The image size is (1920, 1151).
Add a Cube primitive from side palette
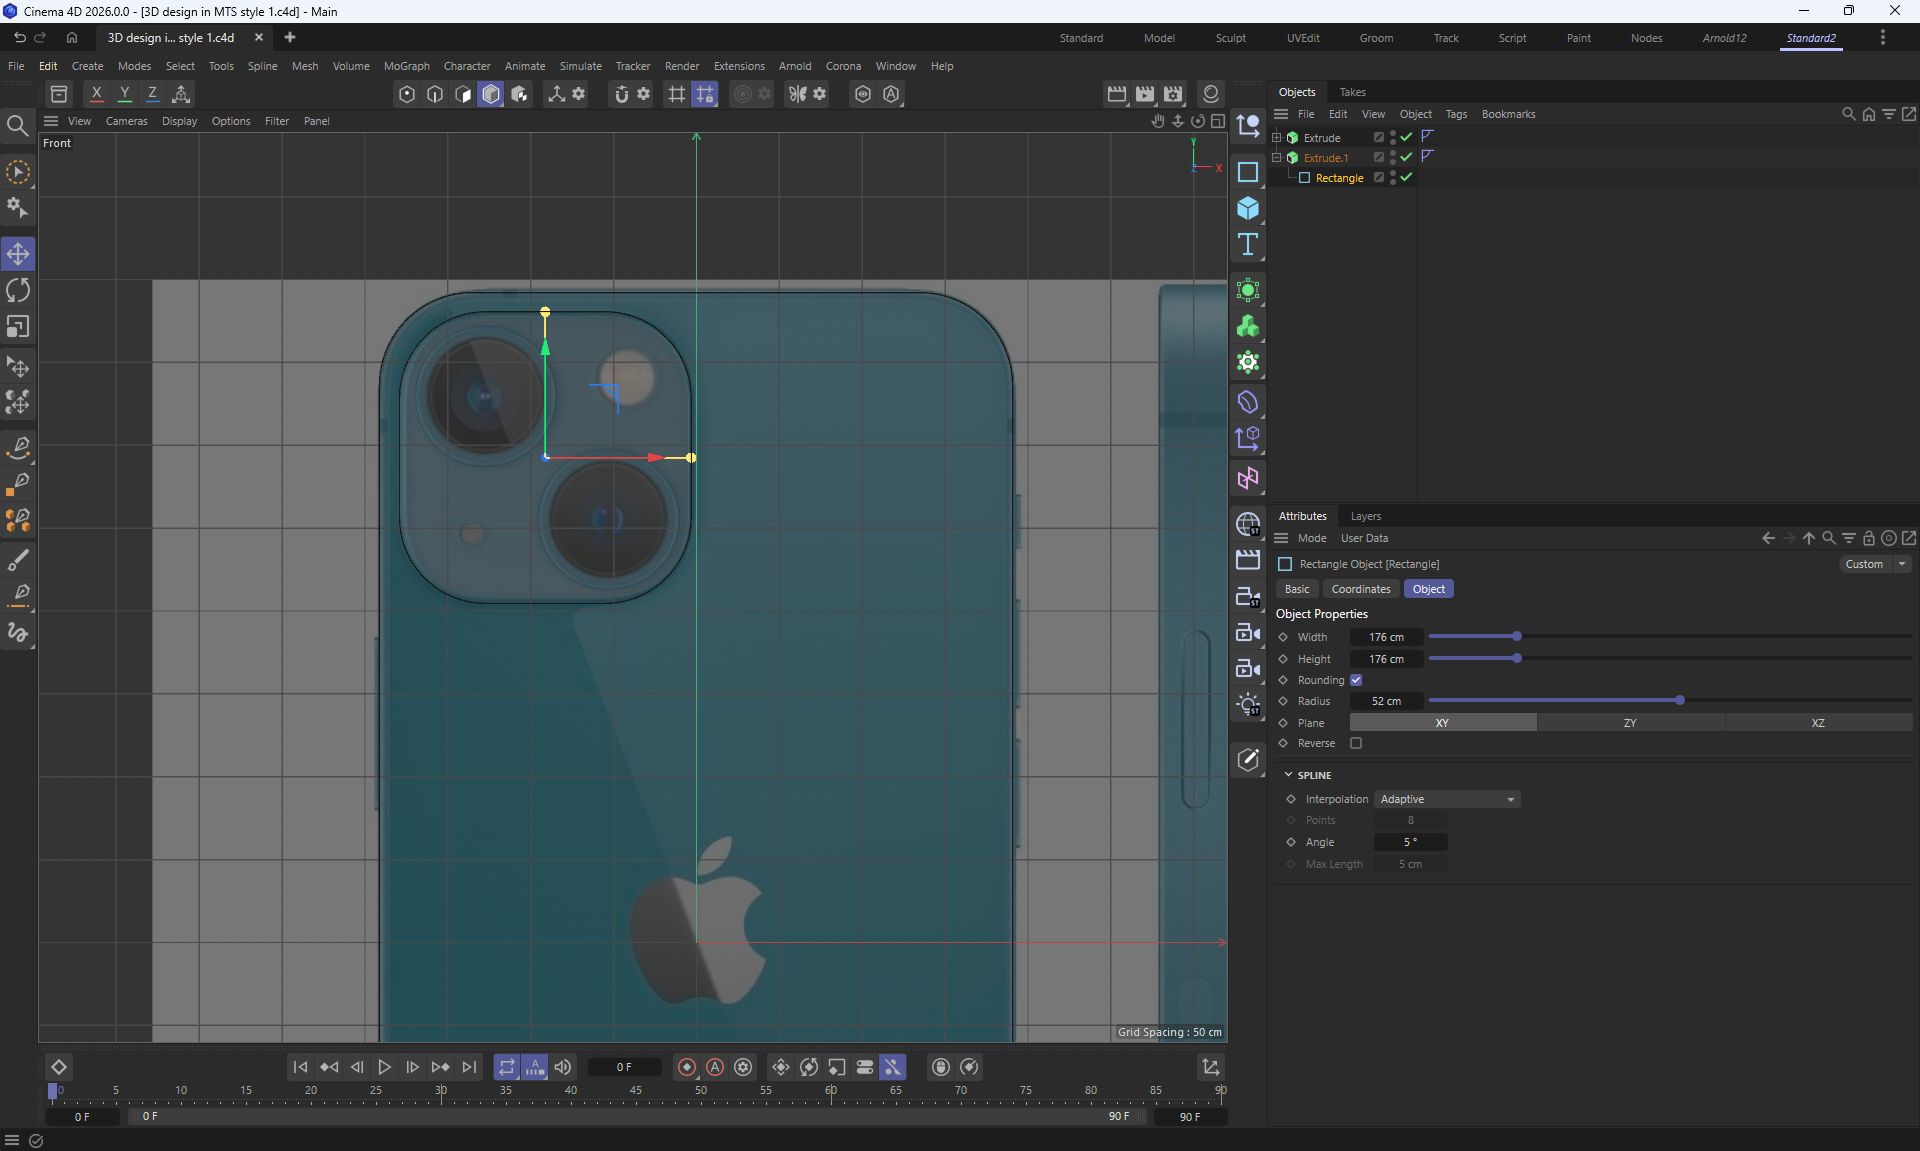click(x=1247, y=208)
